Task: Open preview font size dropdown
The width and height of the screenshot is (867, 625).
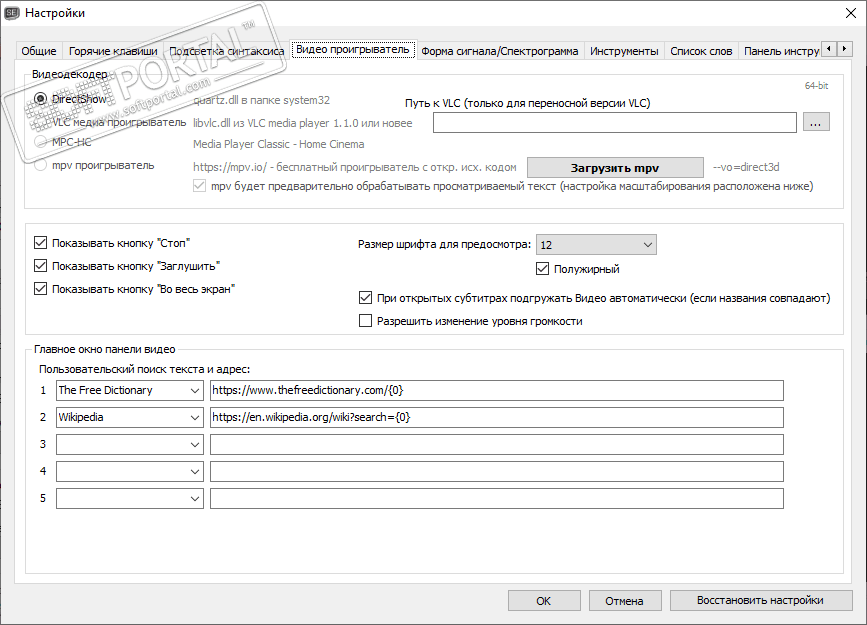Action: (597, 244)
